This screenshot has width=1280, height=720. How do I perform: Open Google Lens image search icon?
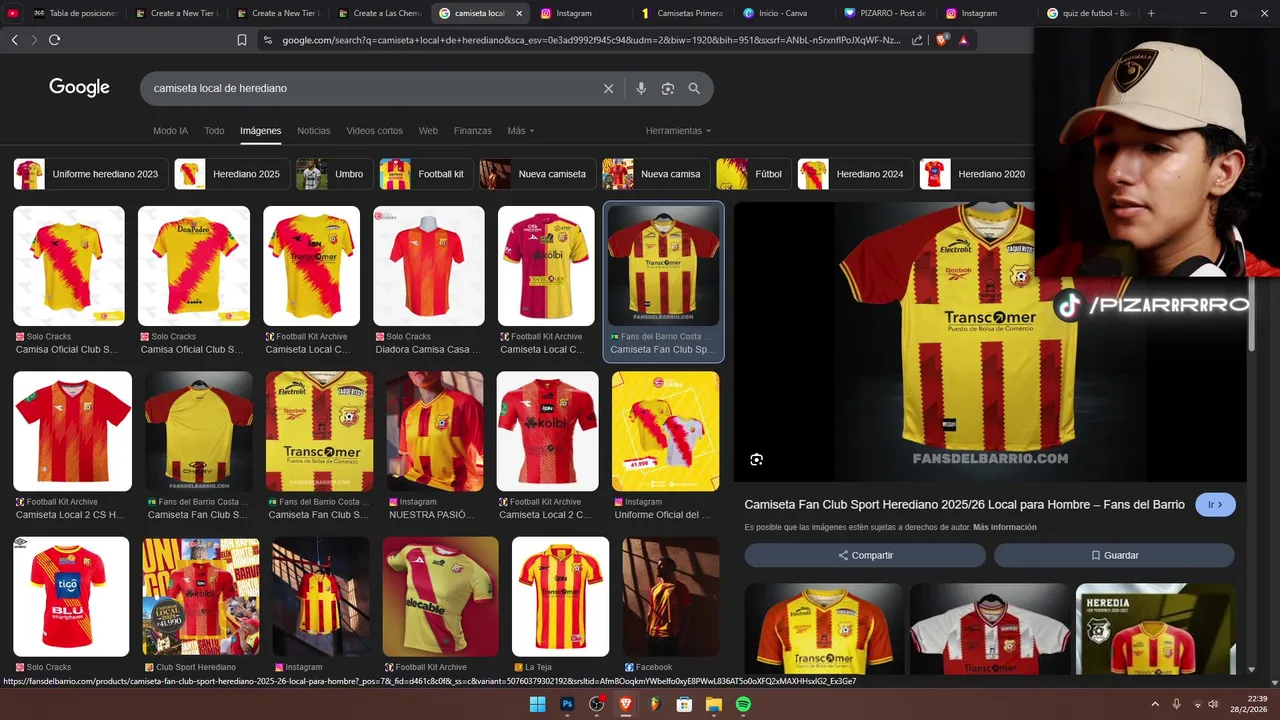point(668,88)
